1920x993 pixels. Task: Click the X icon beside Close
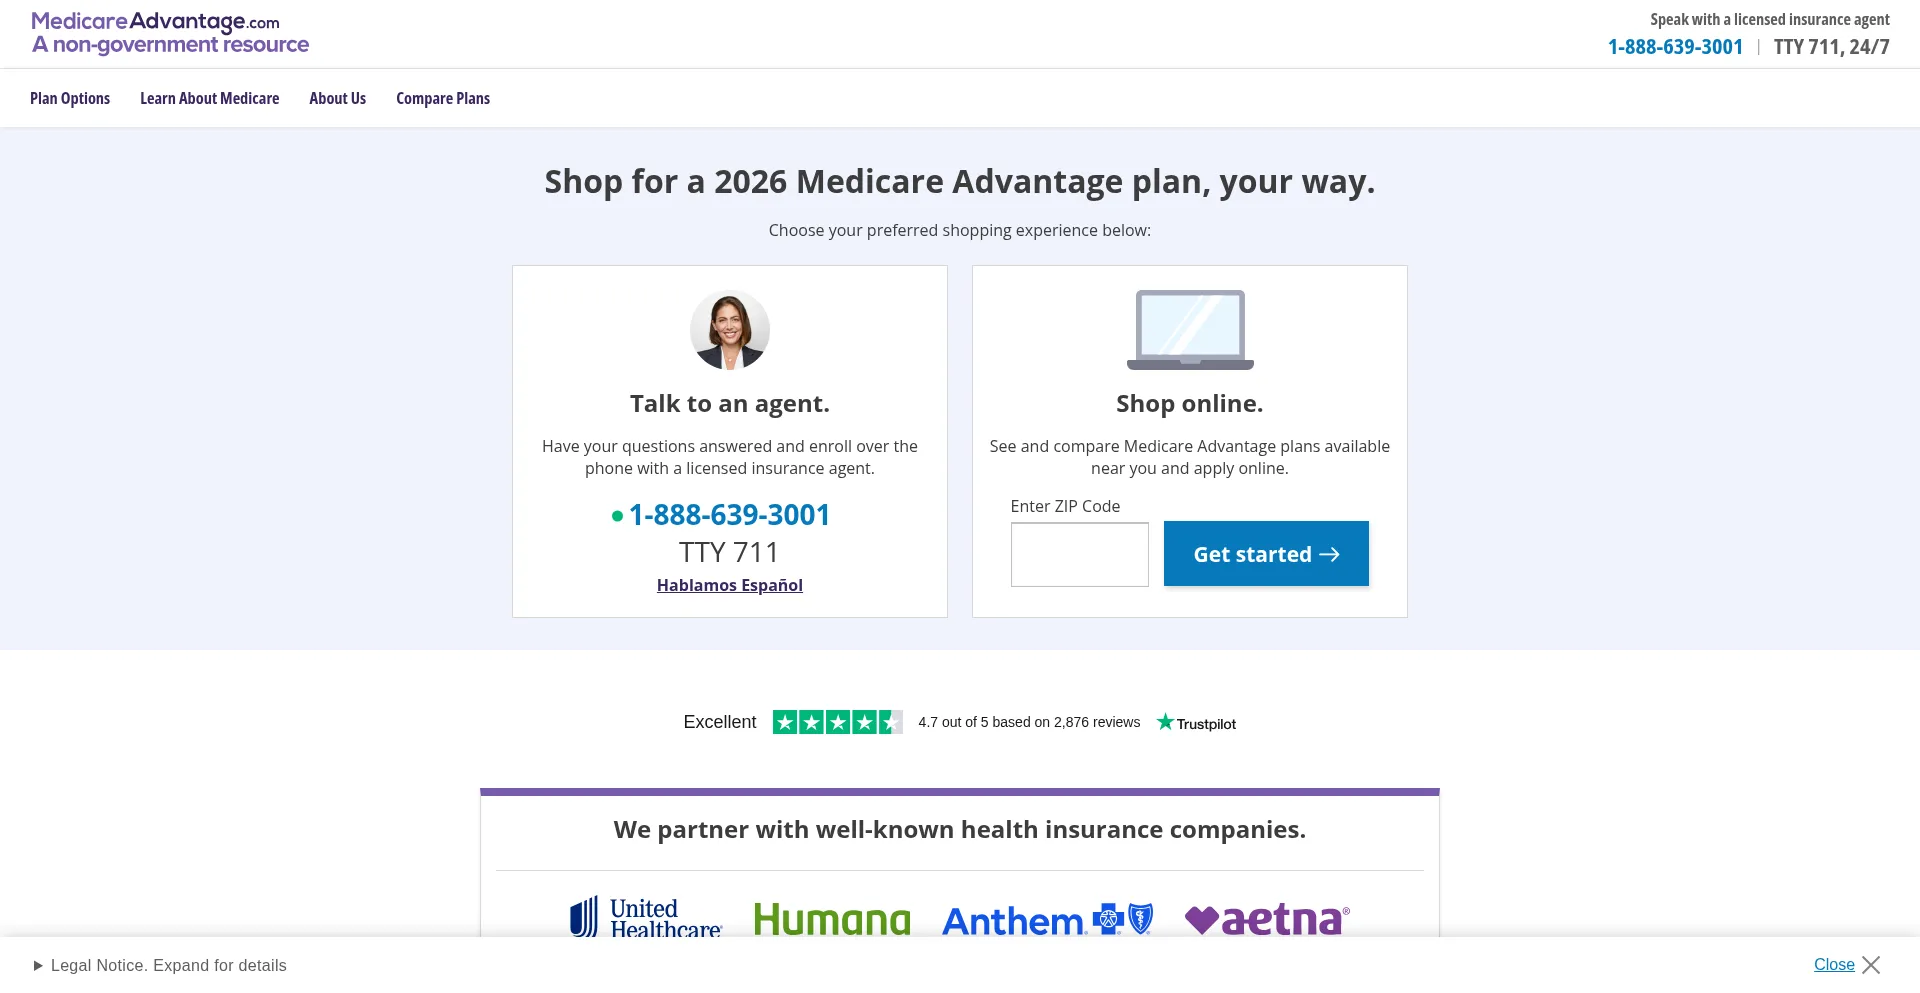click(x=1871, y=965)
